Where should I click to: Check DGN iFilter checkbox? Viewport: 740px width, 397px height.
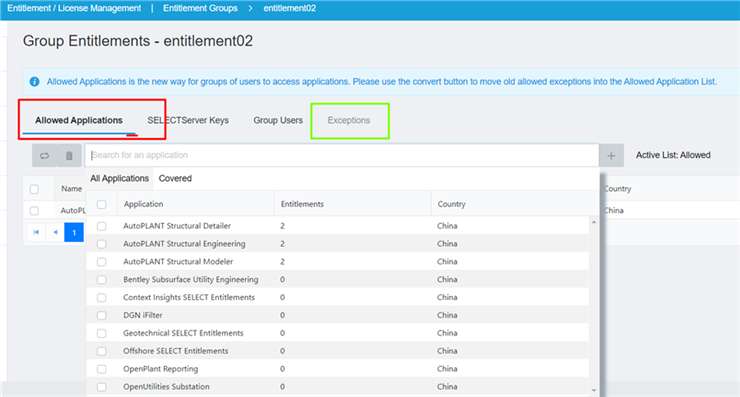(x=101, y=315)
